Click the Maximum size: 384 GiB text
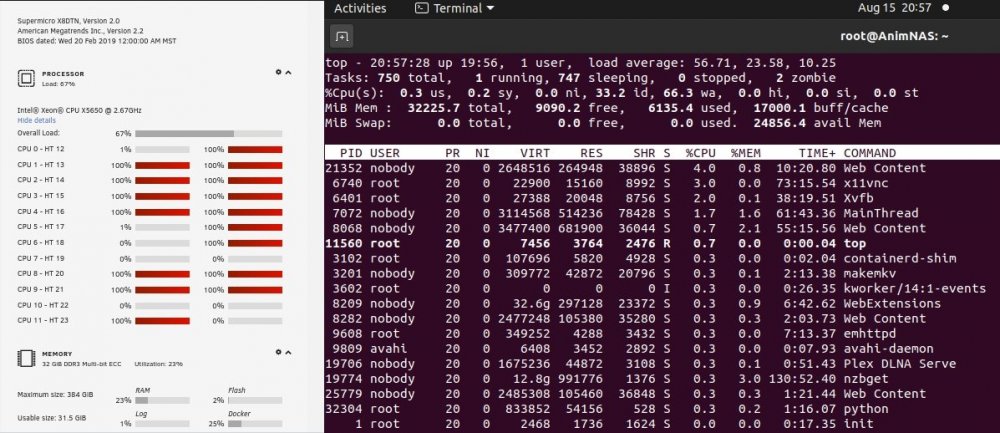1000x433 pixels. 55,395
